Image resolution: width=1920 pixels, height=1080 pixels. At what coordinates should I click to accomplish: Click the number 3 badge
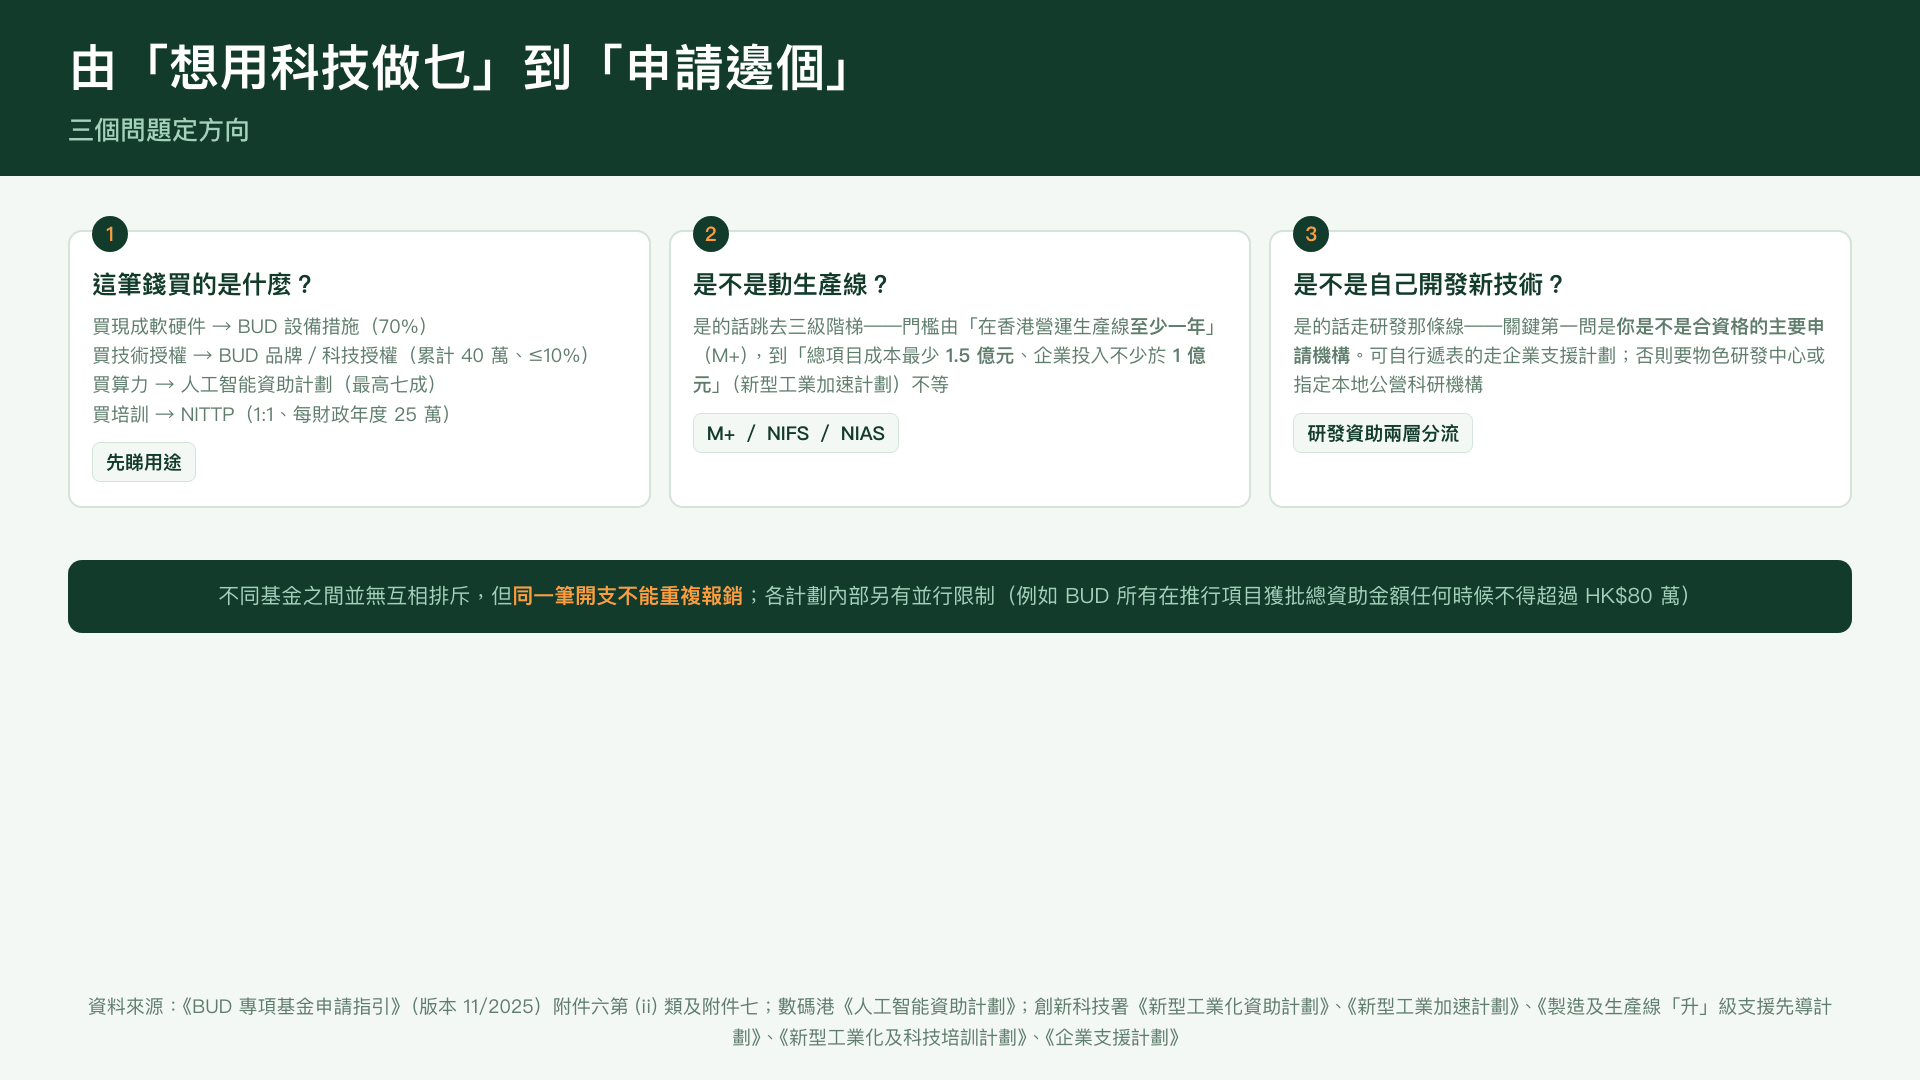tap(1311, 234)
